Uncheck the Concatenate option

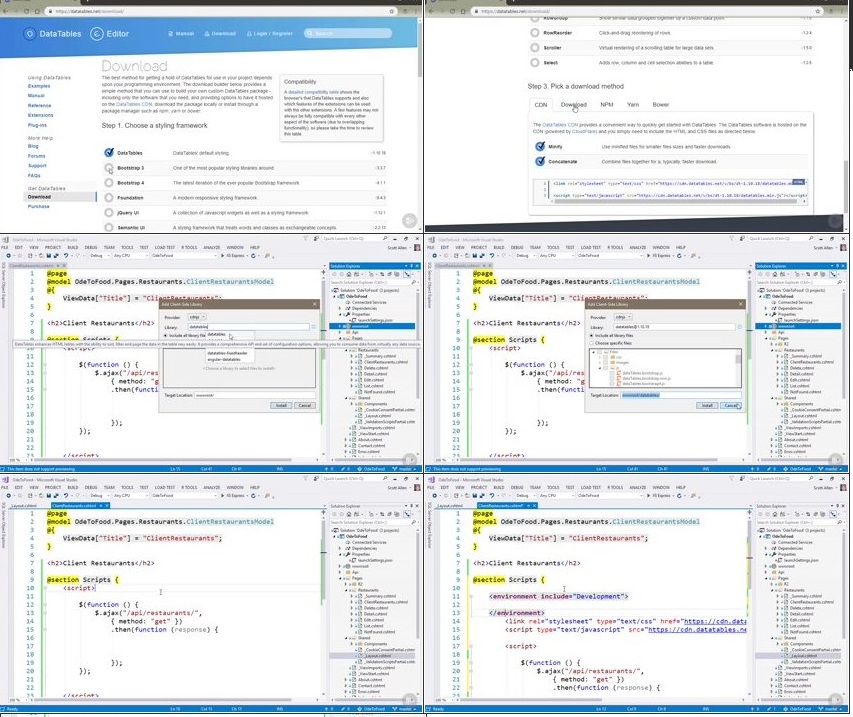tap(540, 162)
